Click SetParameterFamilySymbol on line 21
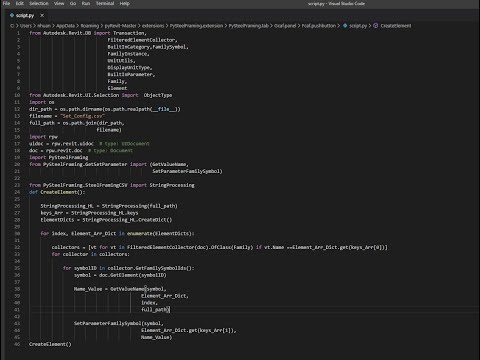 pyautogui.click(x=186, y=171)
